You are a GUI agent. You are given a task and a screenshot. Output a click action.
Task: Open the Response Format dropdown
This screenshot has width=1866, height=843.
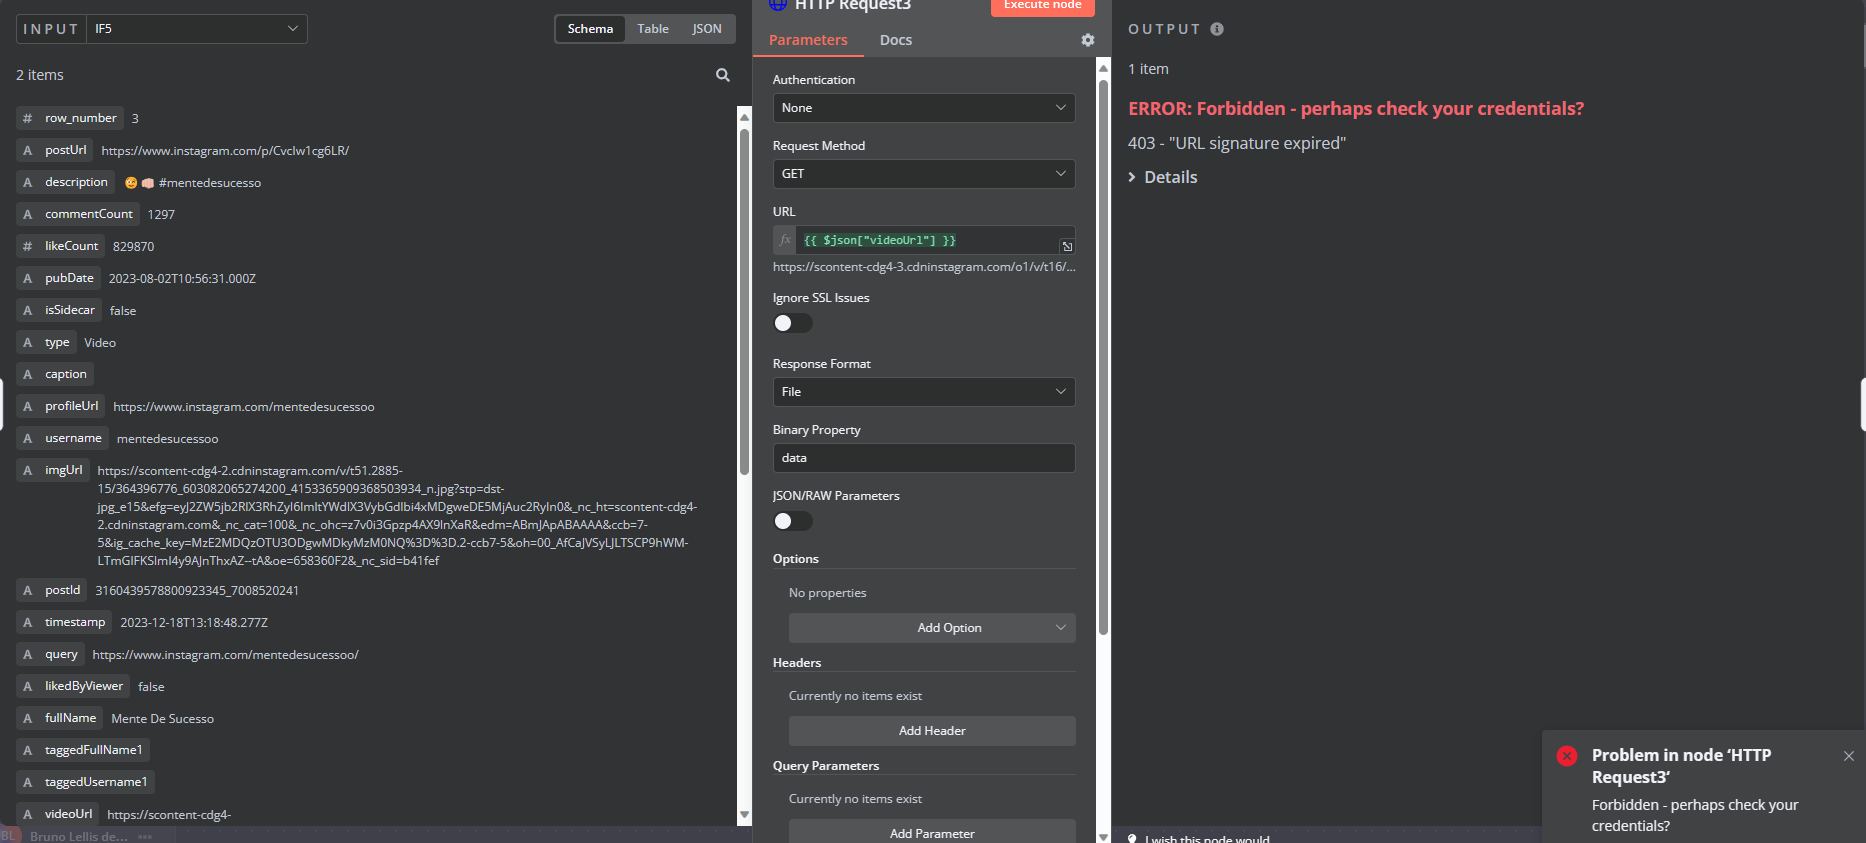tap(923, 392)
